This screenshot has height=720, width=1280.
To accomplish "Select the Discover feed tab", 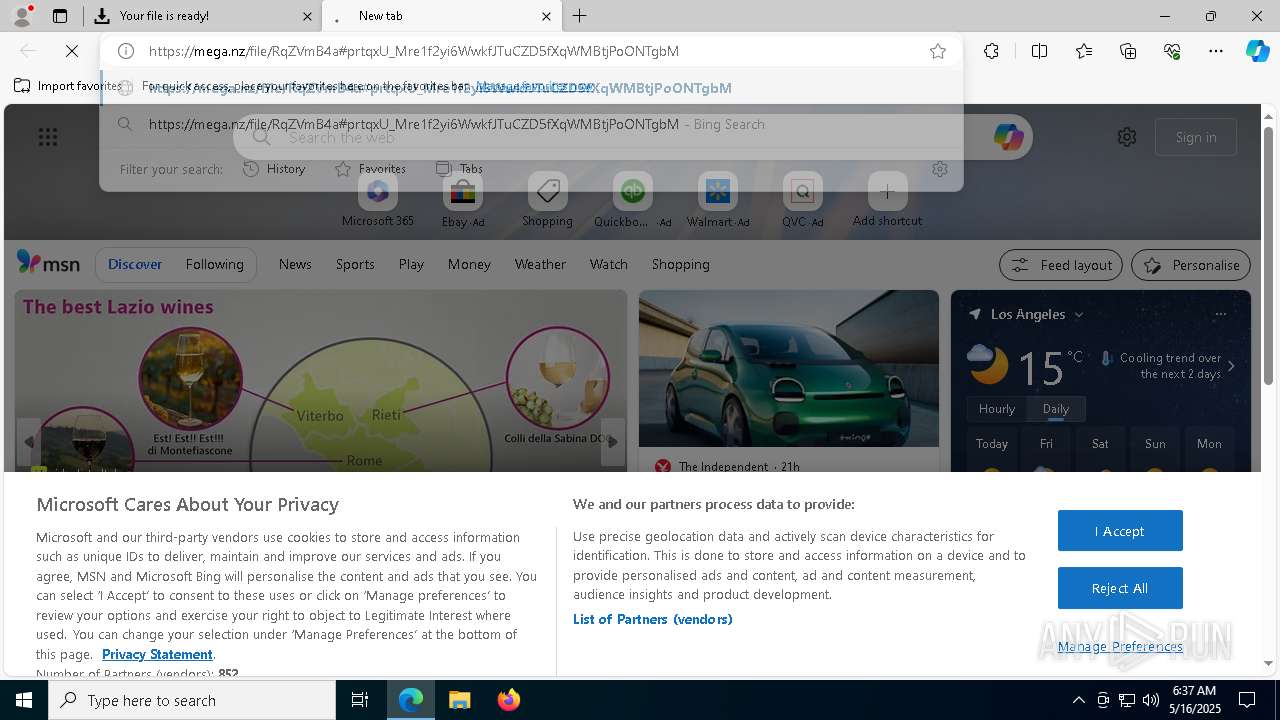I will [134, 264].
